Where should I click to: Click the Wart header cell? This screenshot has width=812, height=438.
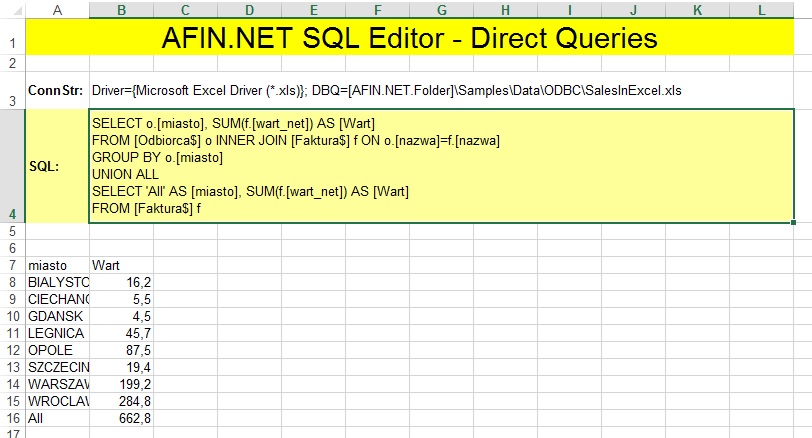(x=121, y=265)
